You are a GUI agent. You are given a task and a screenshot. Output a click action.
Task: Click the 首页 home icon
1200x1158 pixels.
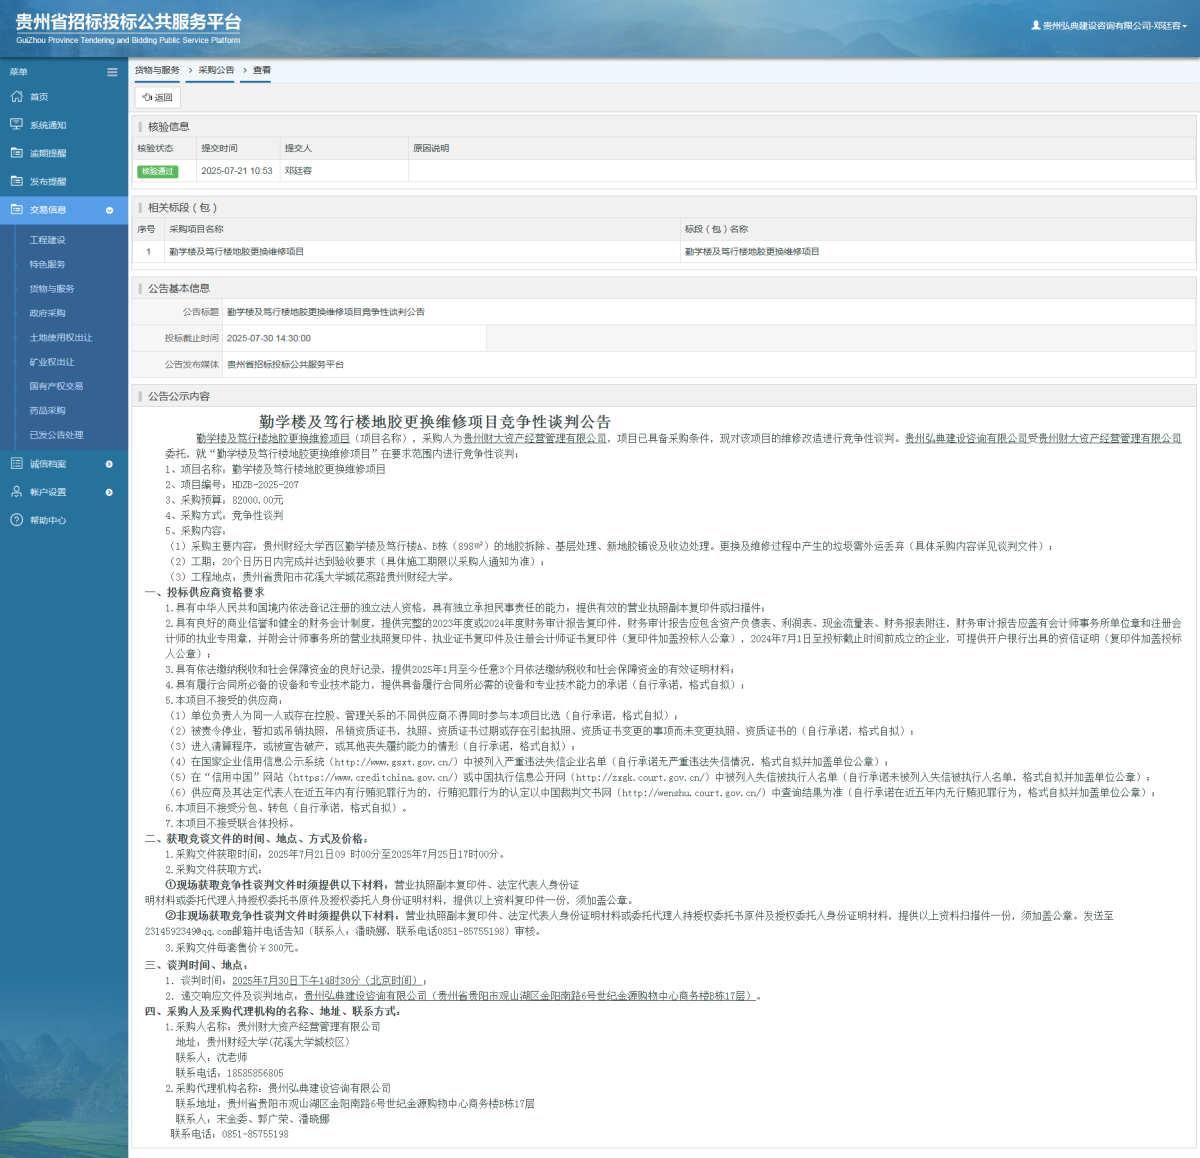[16, 97]
